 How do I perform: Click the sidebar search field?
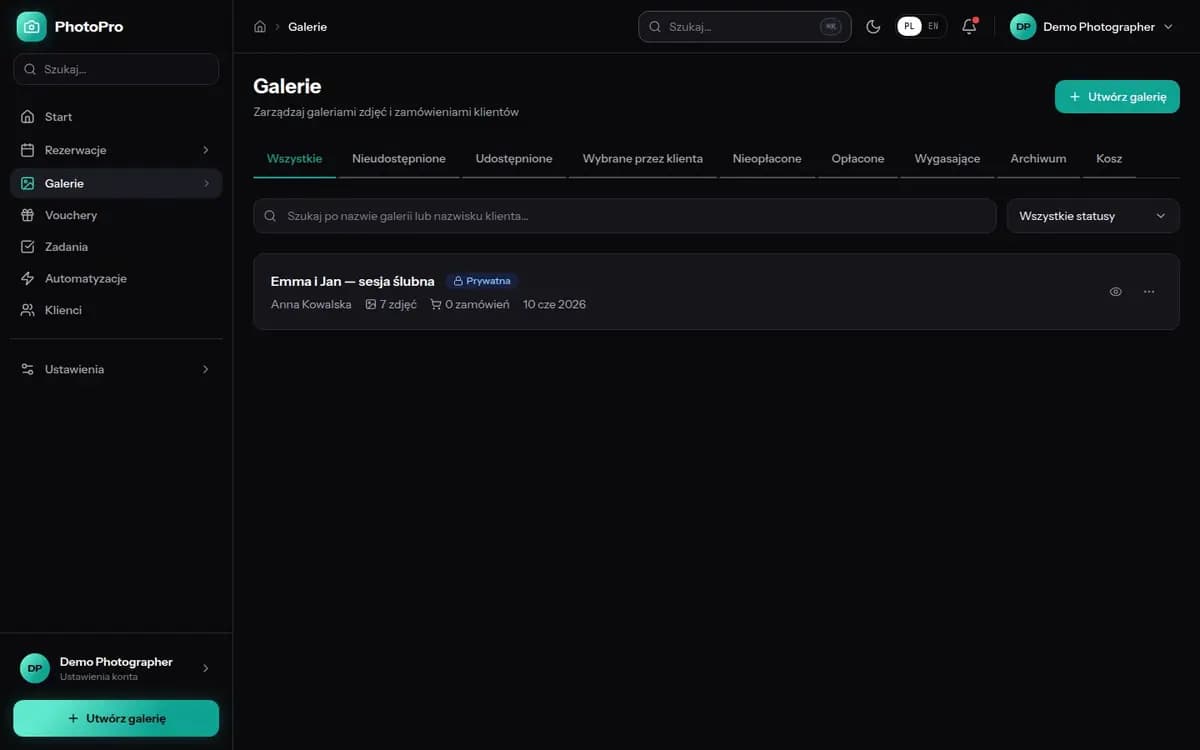[116, 69]
